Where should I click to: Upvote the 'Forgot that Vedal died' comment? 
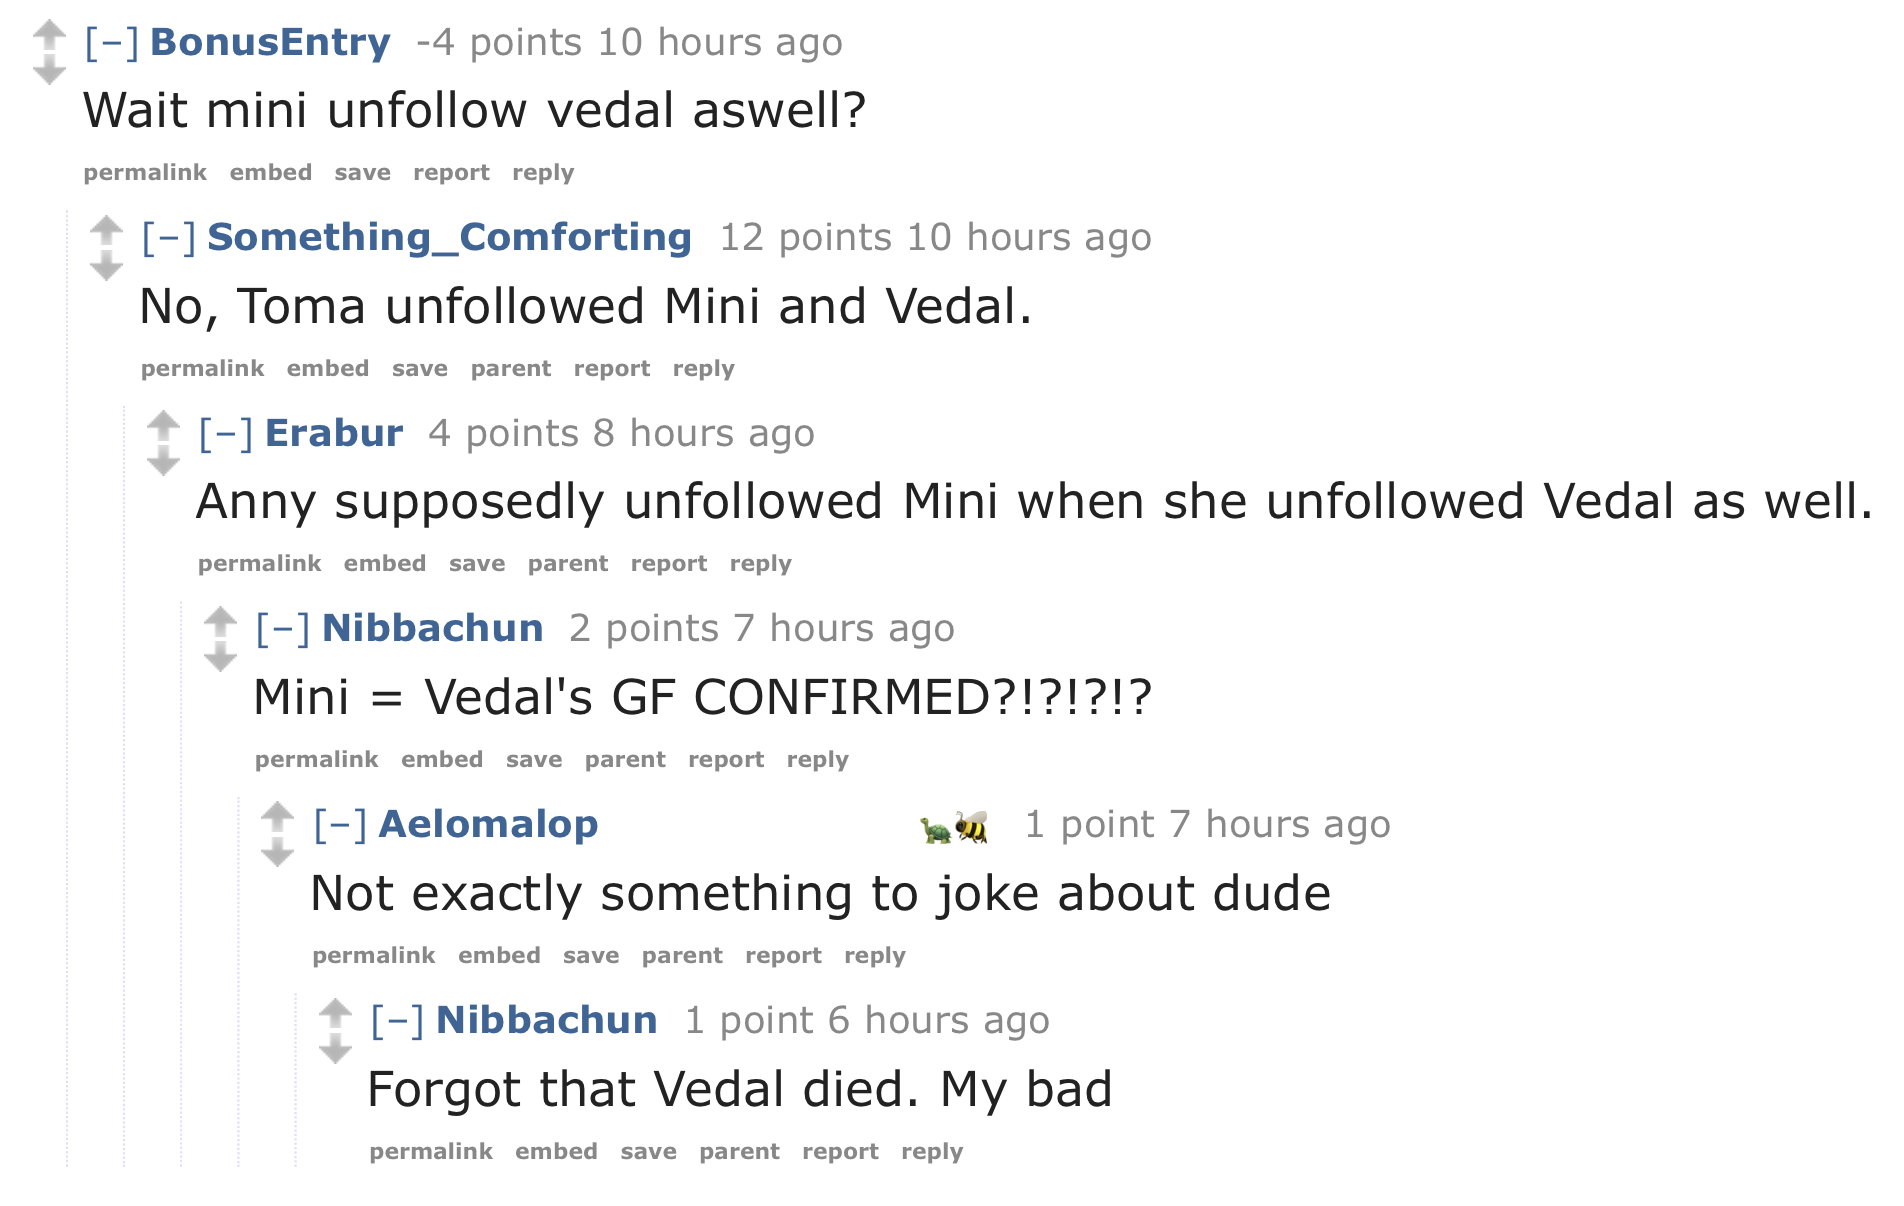[x=335, y=1013]
